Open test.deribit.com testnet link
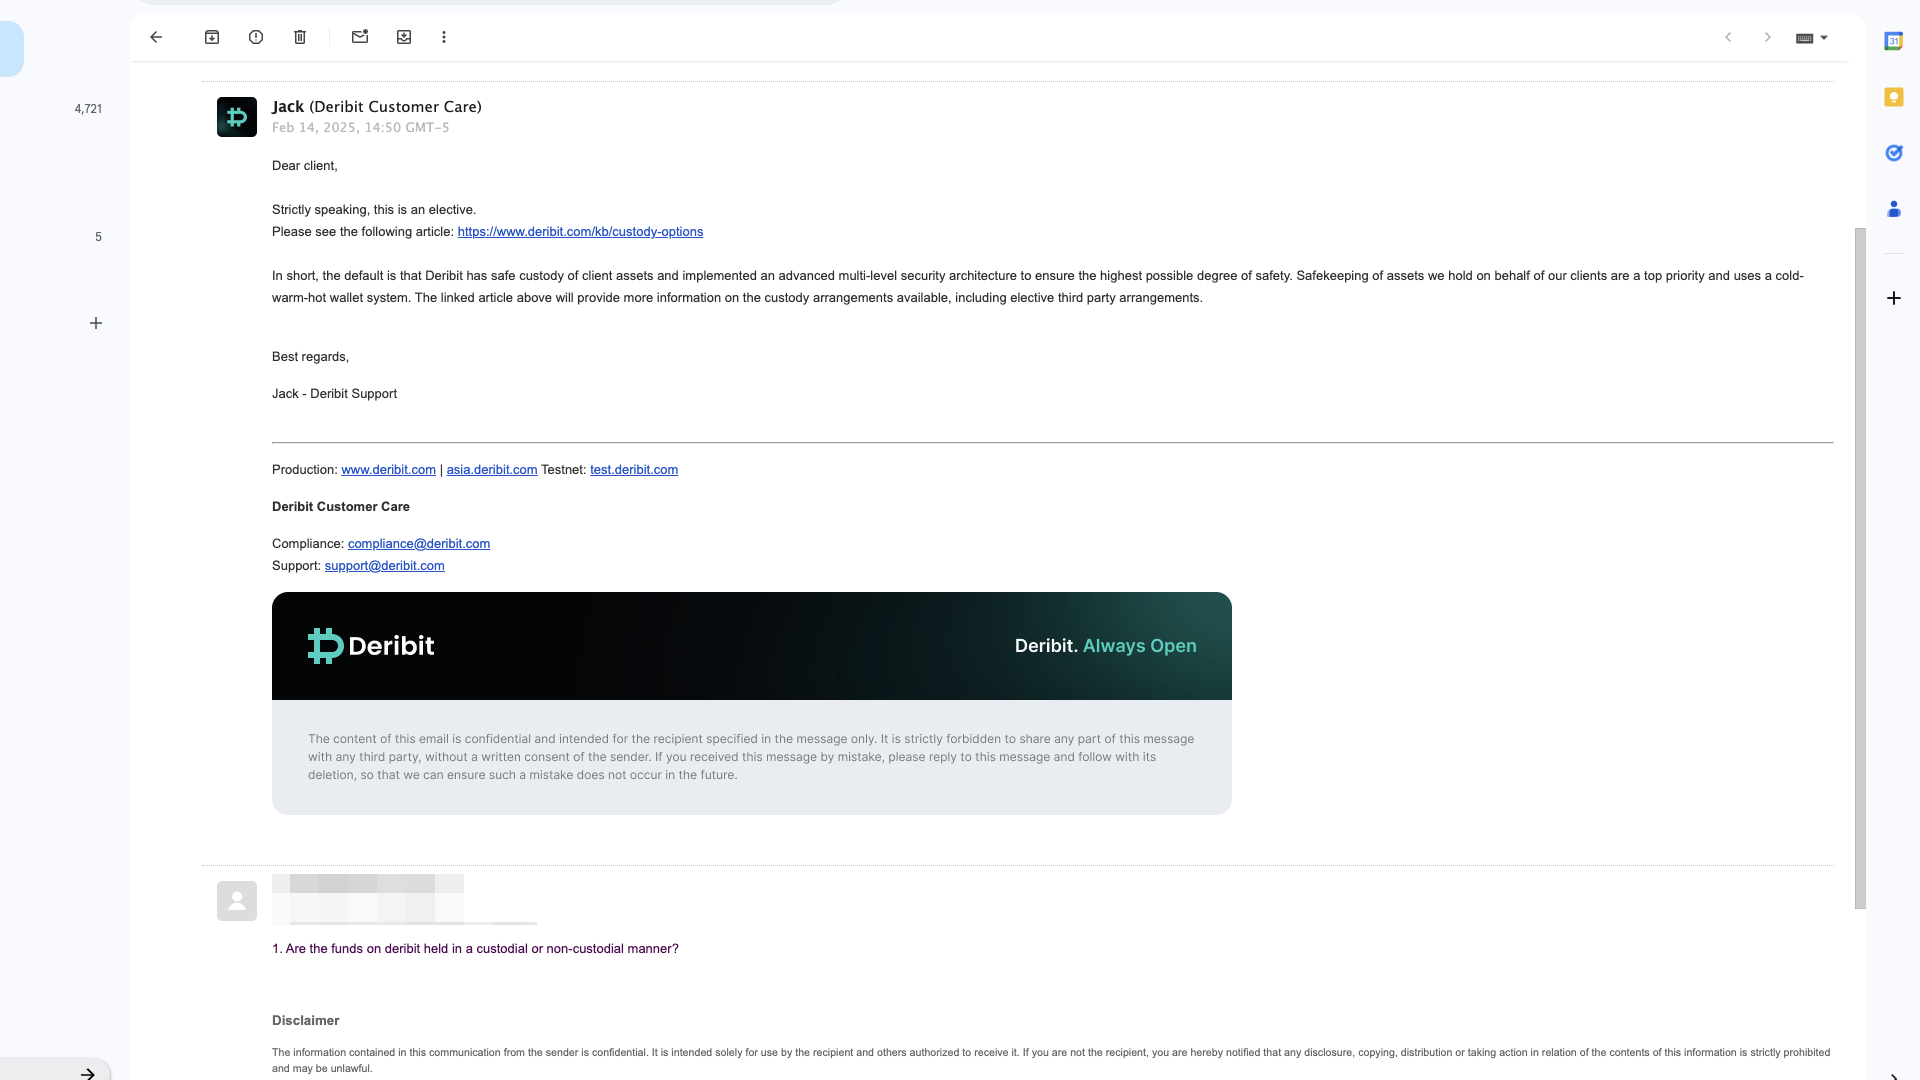The image size is (1920, 1080). coord(633,470)
